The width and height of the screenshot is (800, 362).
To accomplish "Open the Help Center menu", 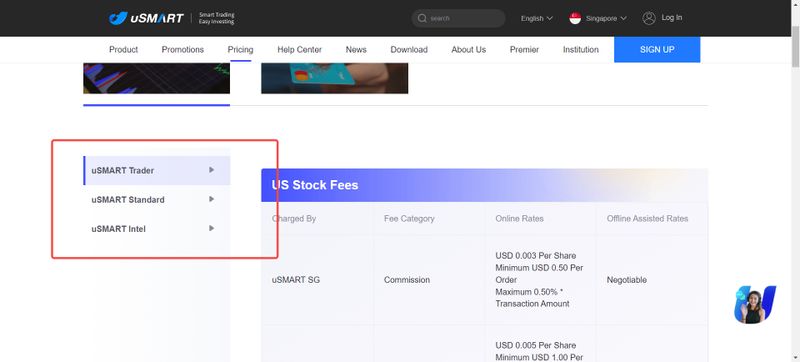I will [299, 49].
